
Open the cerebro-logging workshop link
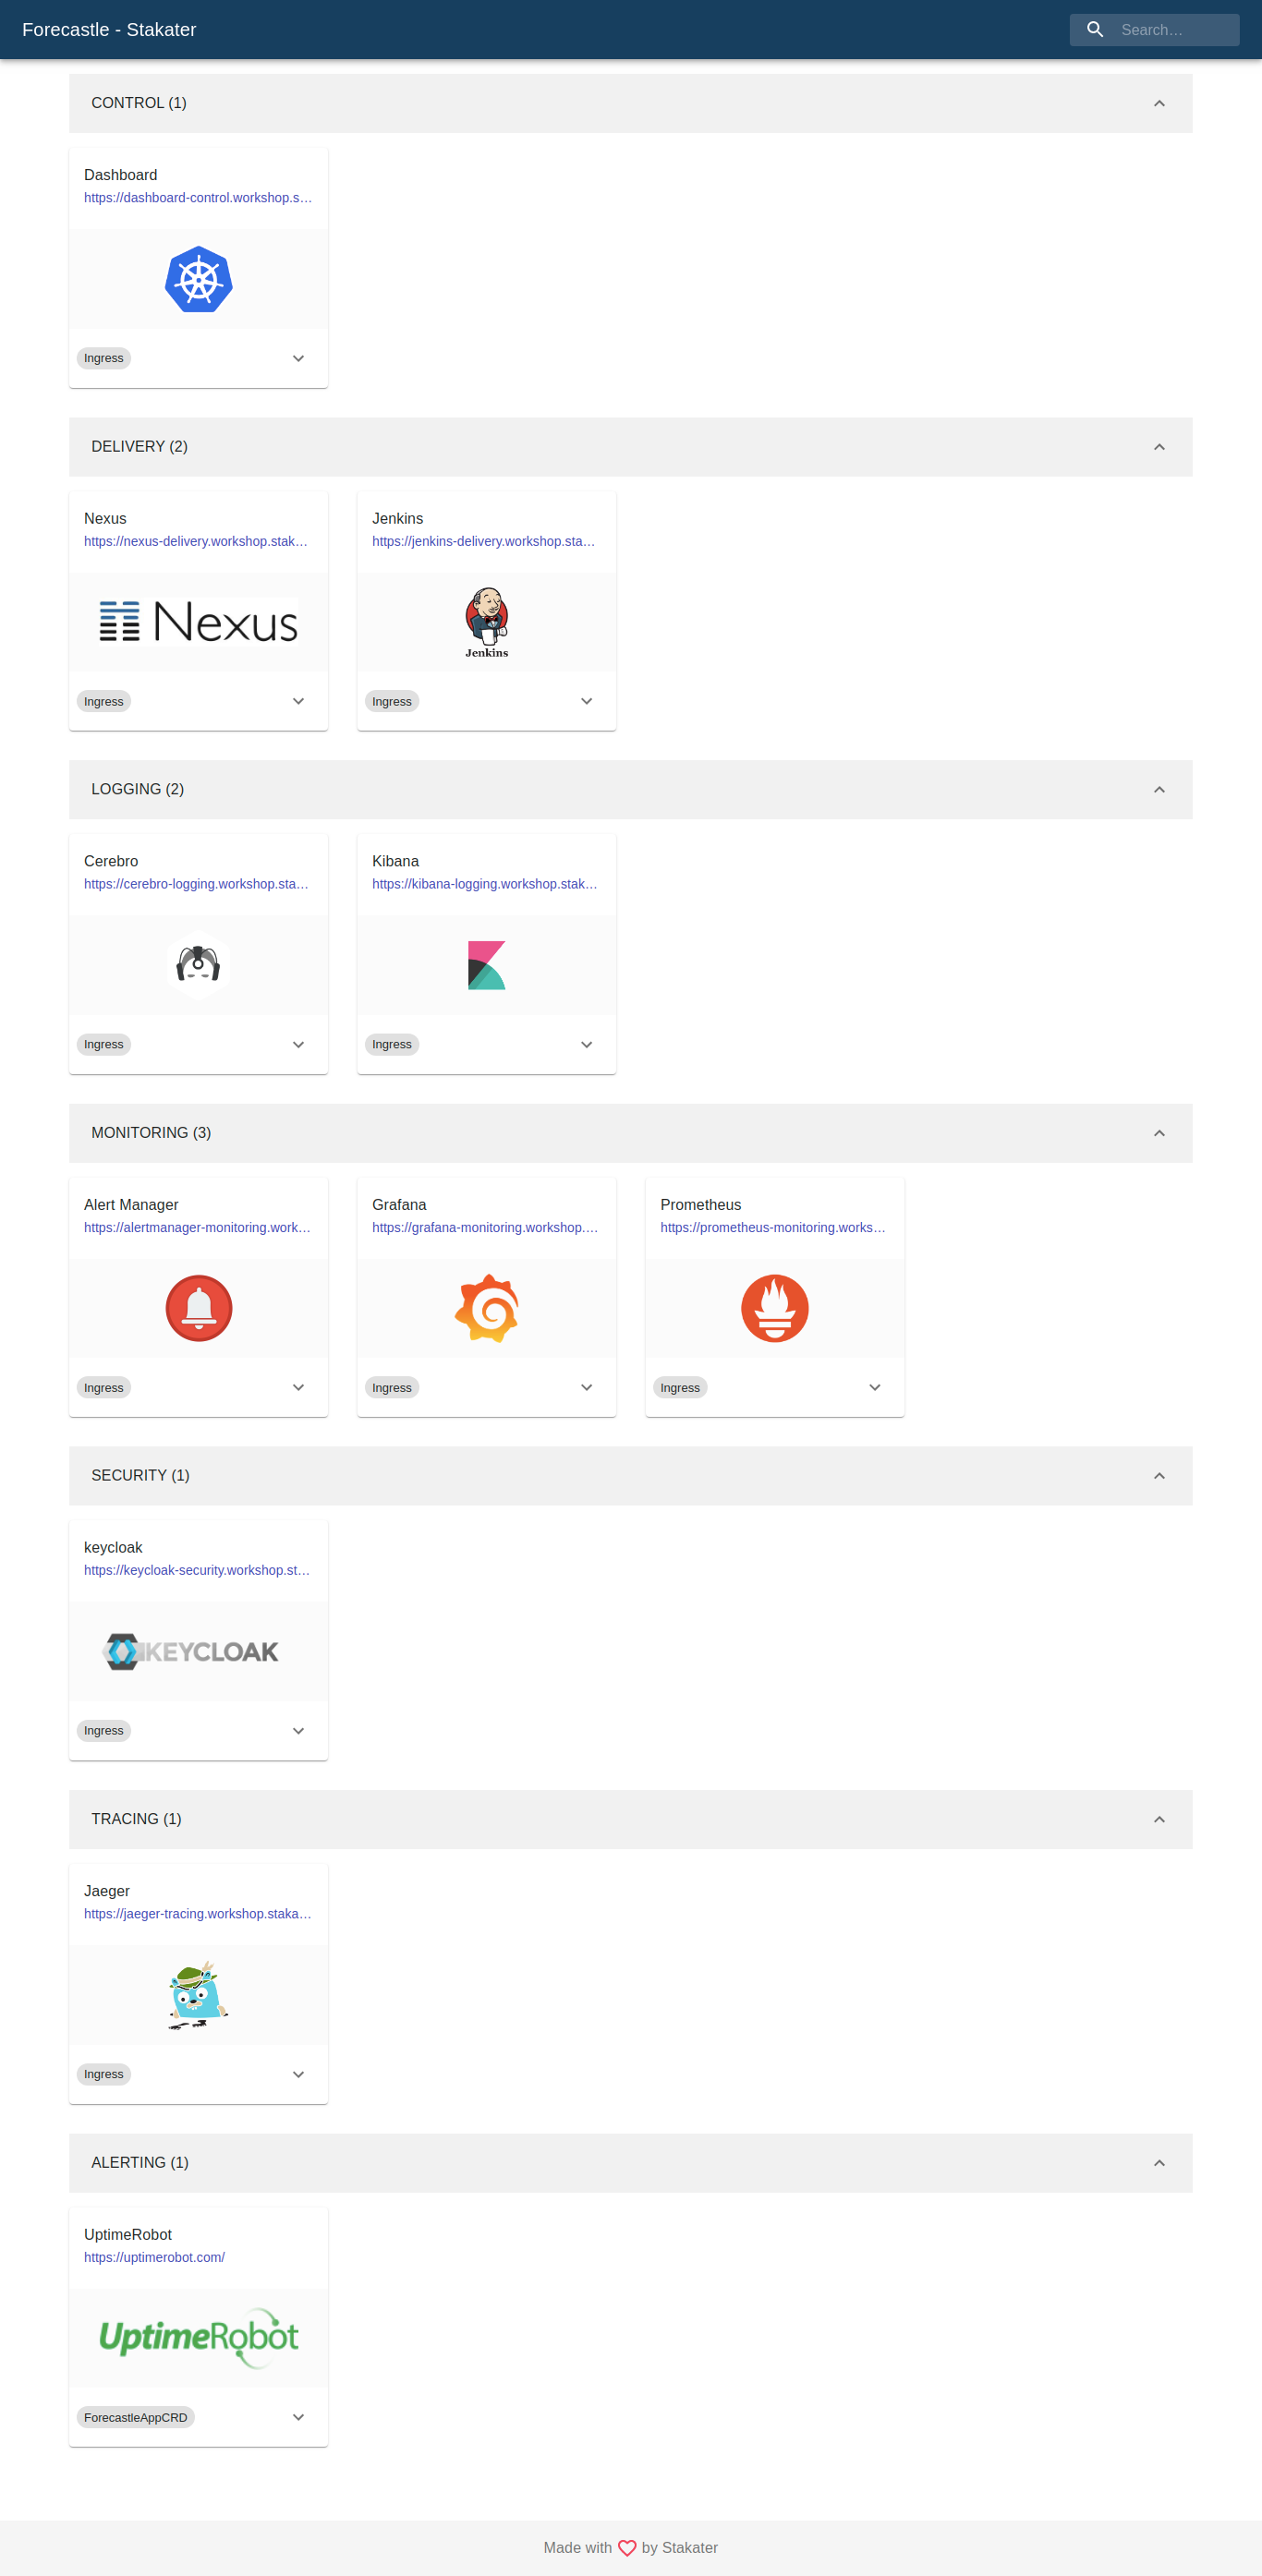196,884
